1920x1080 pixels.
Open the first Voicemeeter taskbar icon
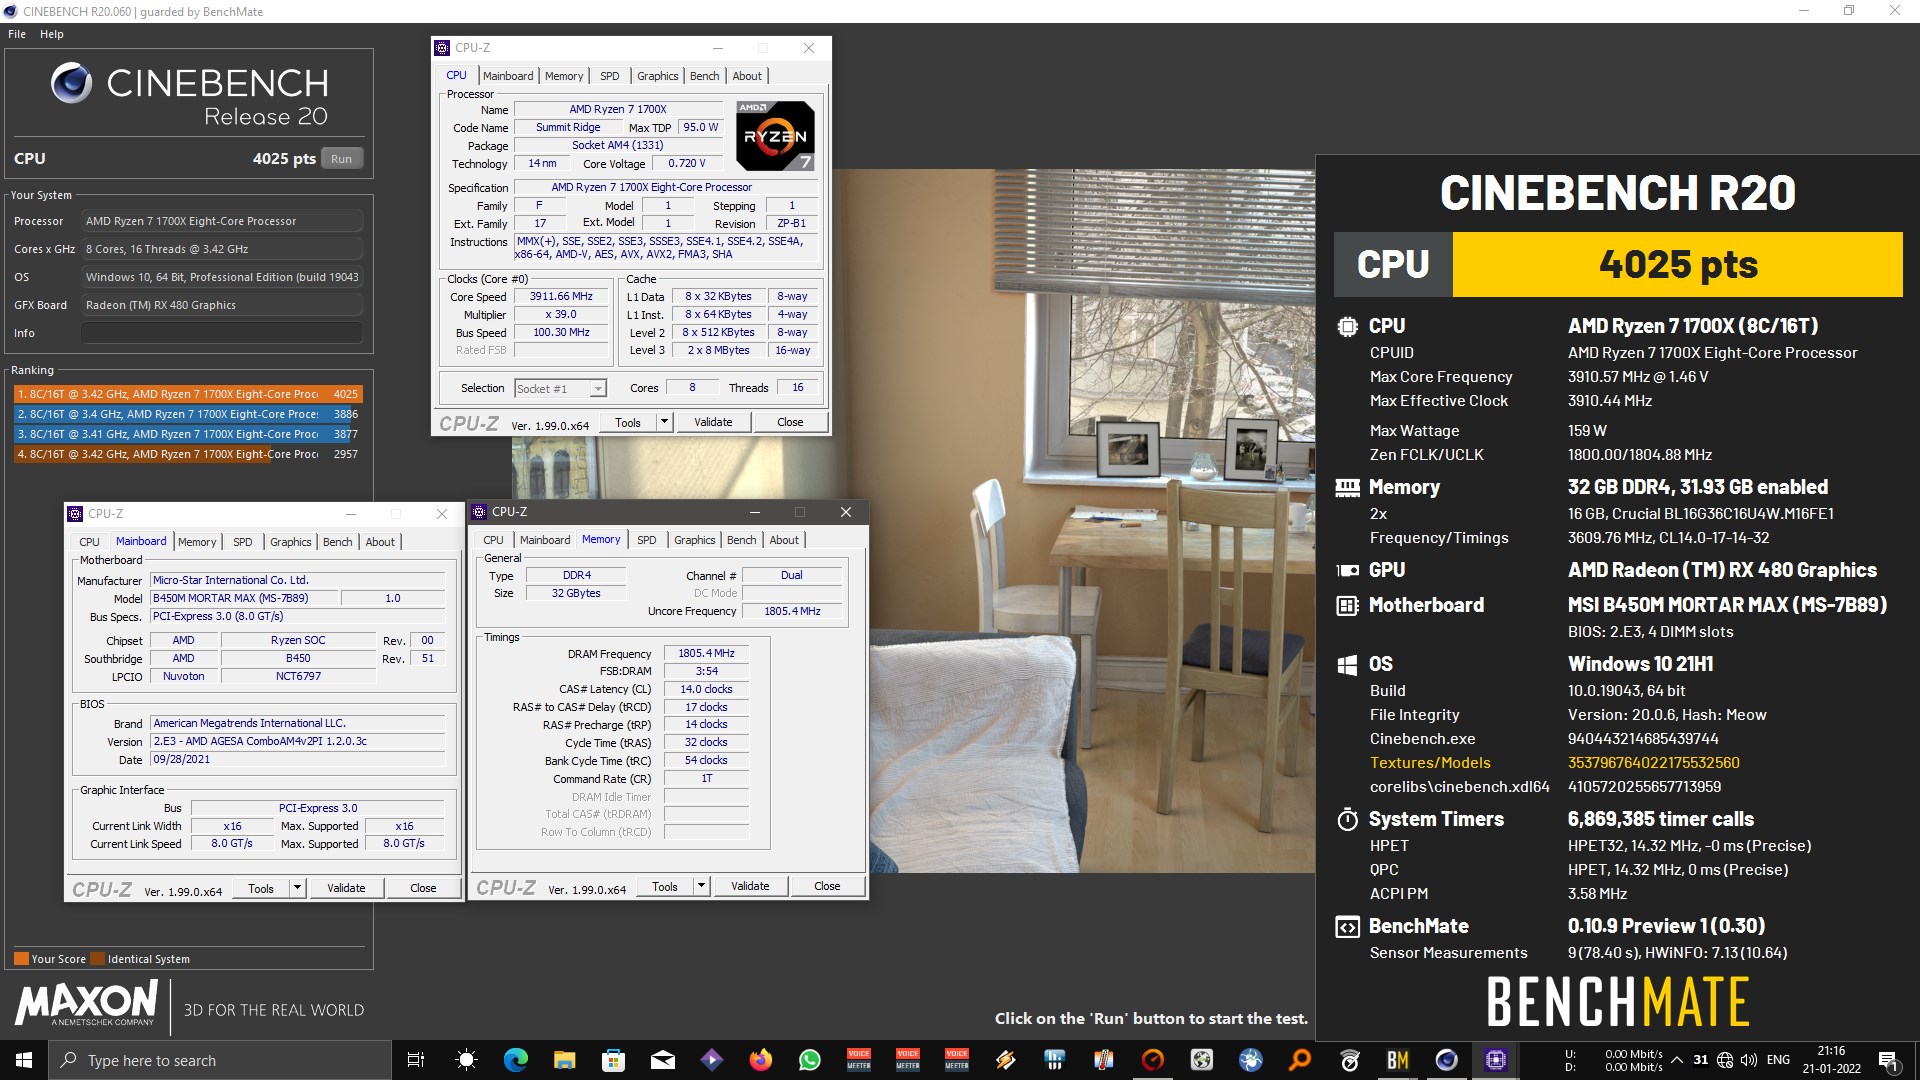(859, 1060)
